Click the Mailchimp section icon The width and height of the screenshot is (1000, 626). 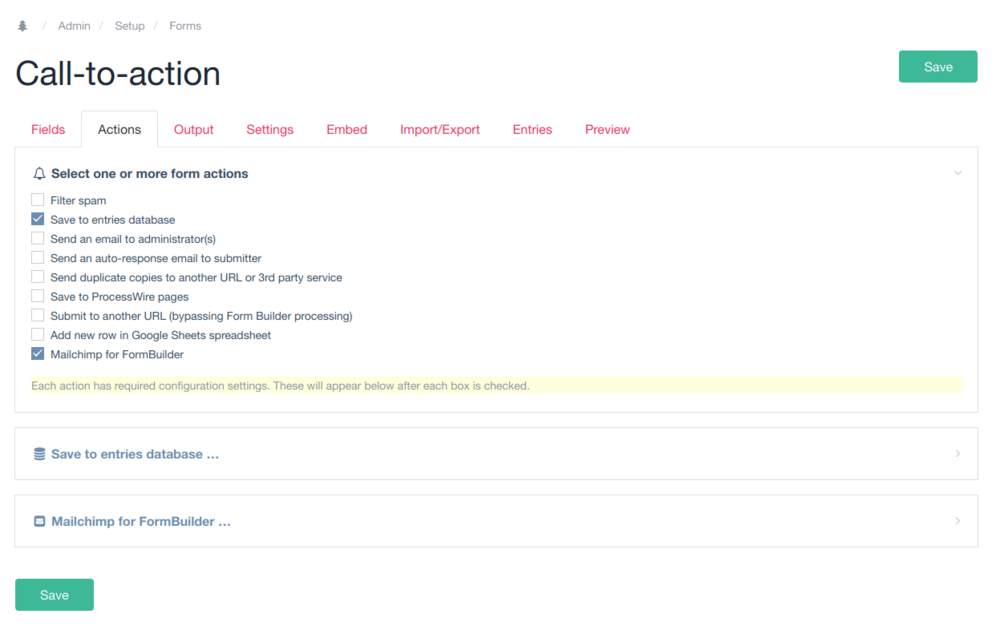39,522
